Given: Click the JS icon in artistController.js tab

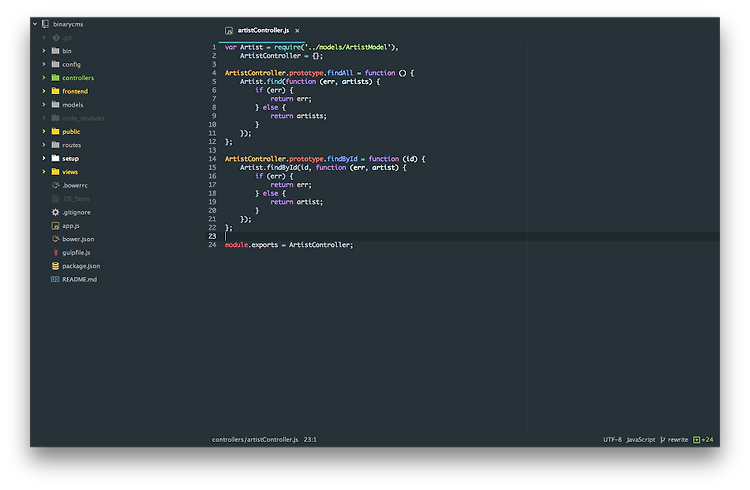Looking at the screenshot, I should coord(229,31).
